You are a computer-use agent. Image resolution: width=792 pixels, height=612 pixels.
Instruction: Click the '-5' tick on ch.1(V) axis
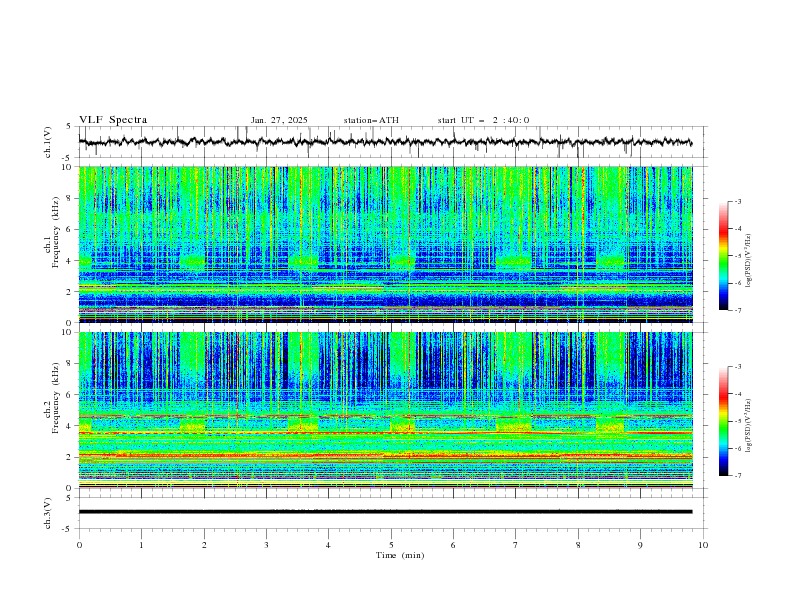click(68, 158)
